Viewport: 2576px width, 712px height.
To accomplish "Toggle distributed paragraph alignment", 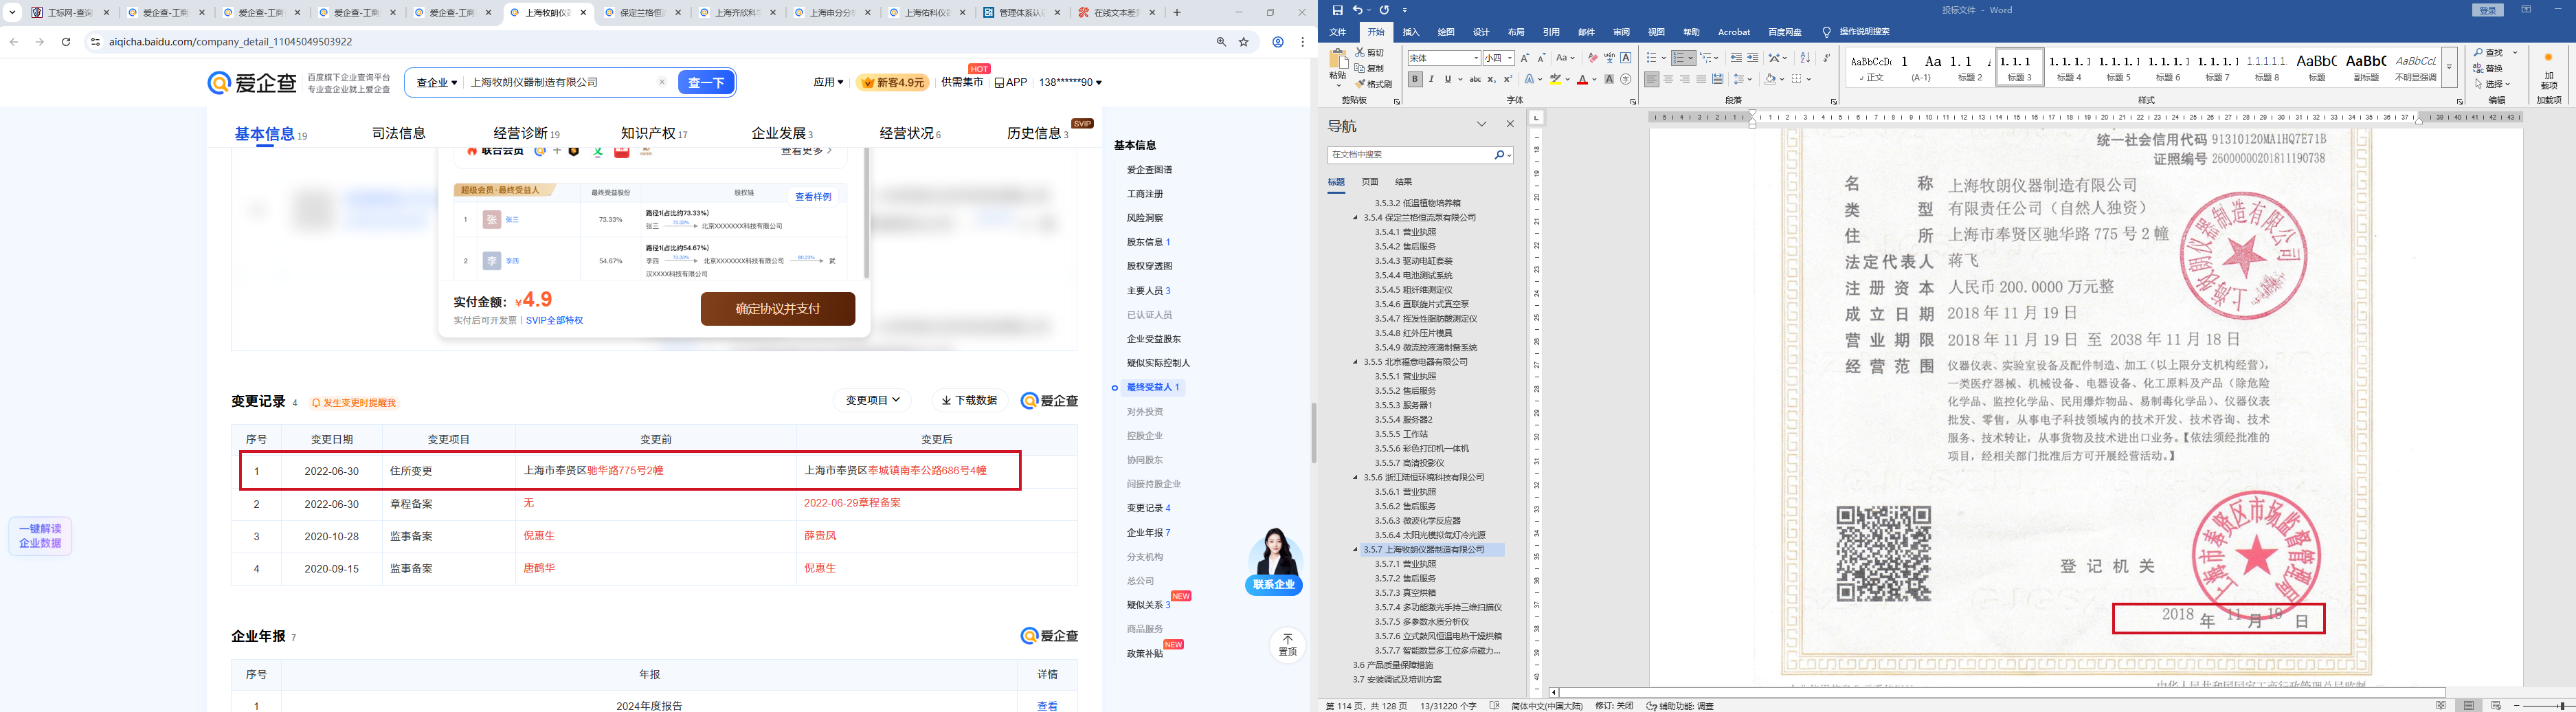I will click(1718, 79).
